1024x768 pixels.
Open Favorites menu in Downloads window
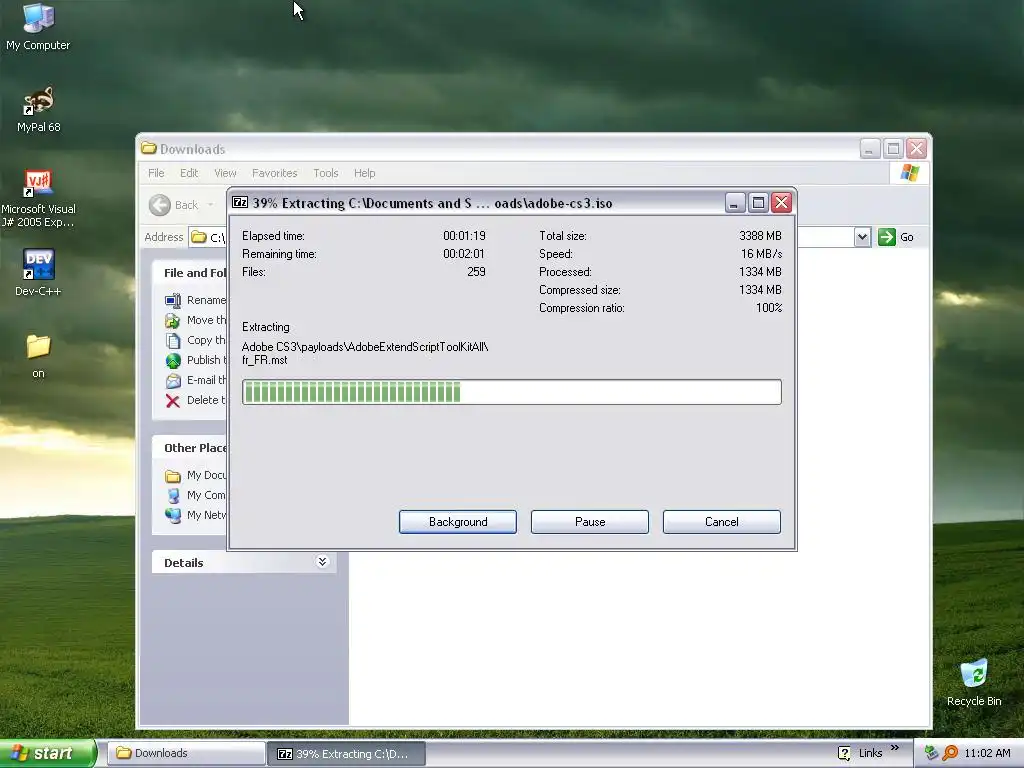tap(274, 173)
